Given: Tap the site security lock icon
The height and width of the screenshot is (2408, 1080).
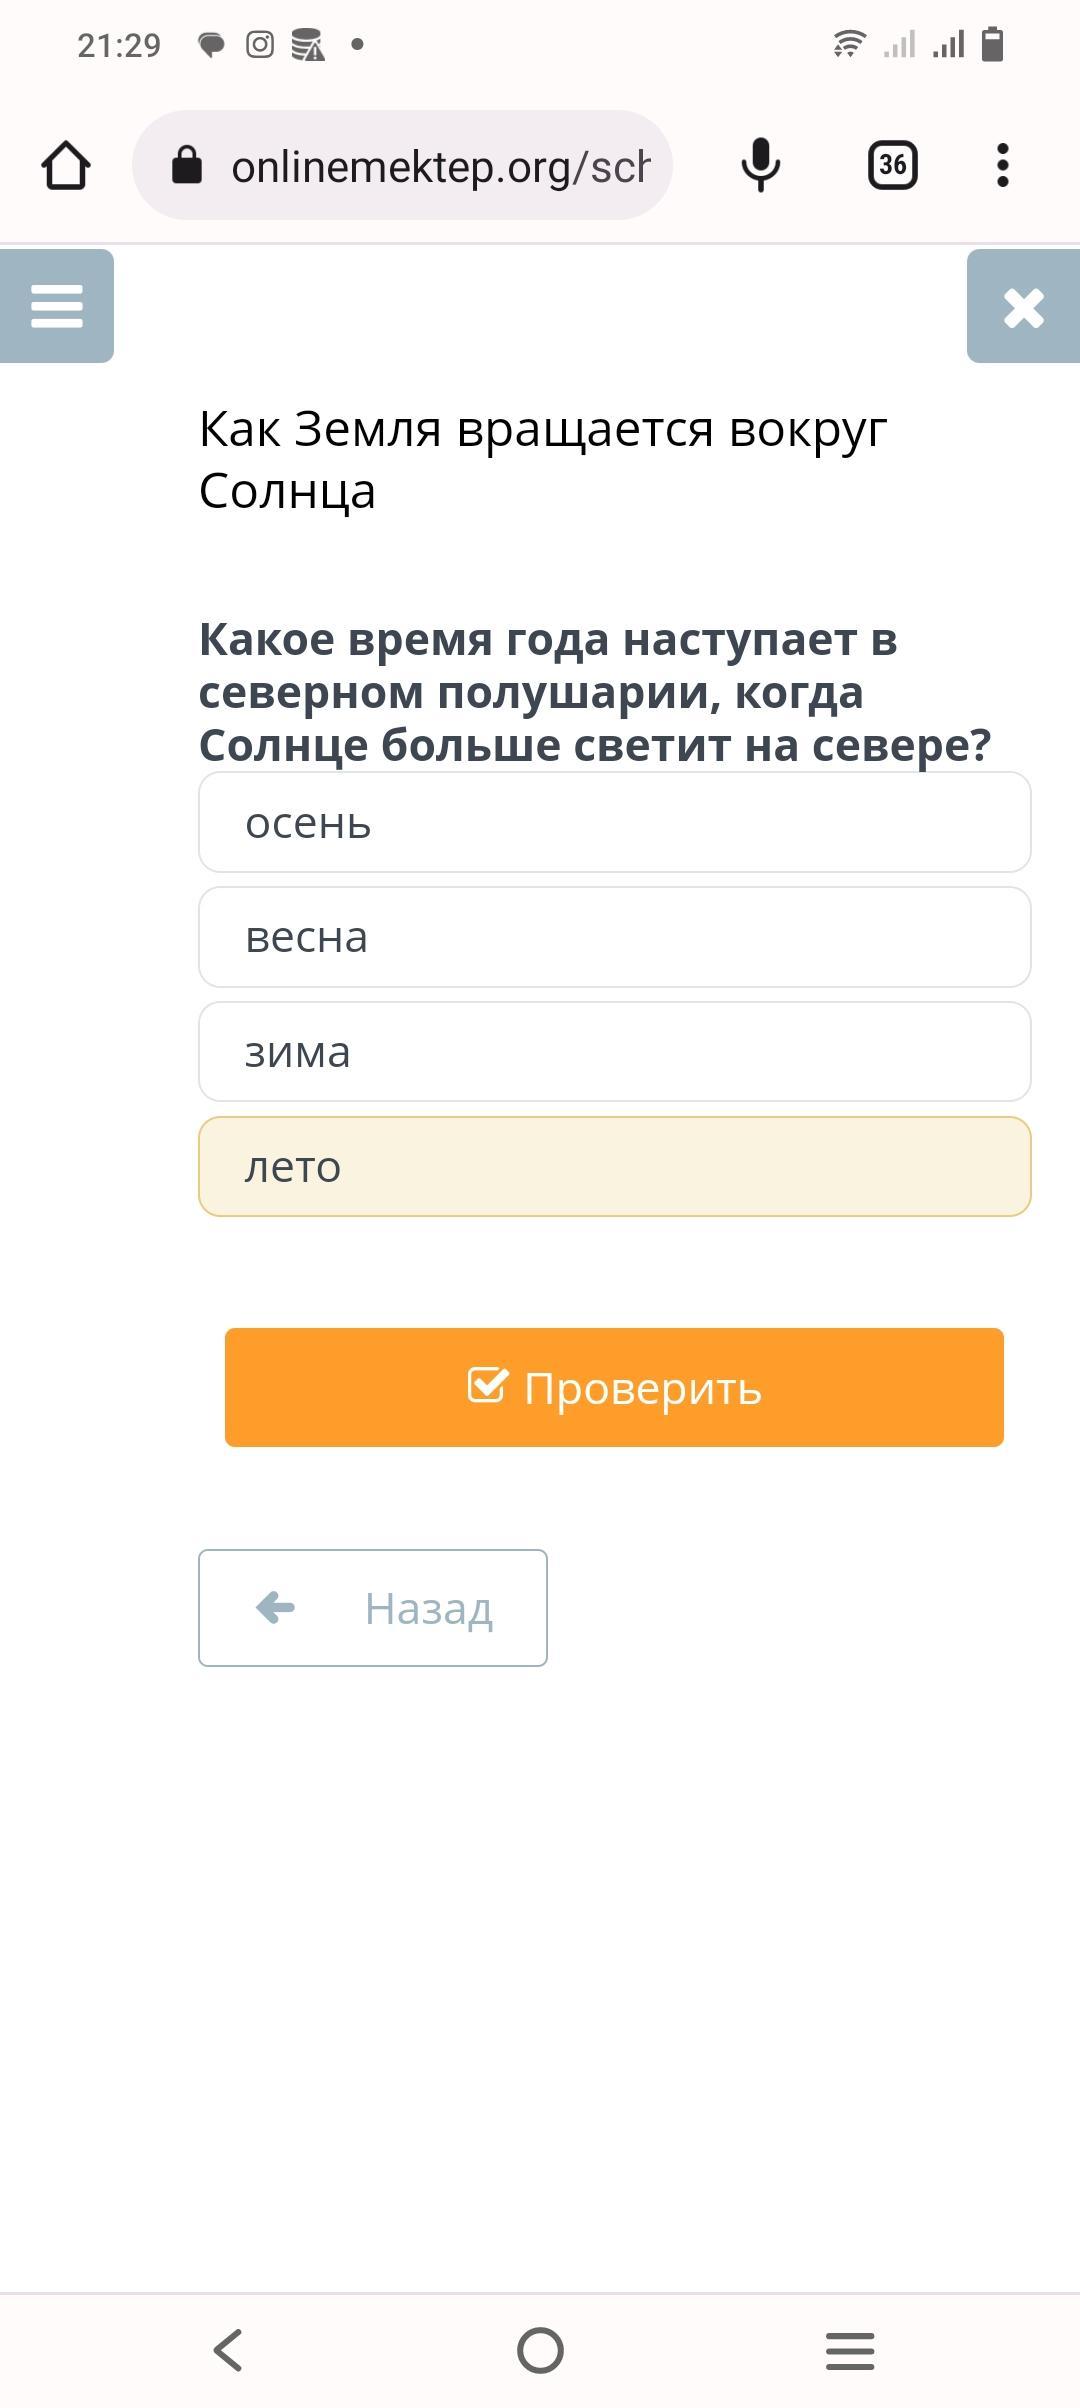Looking at the screenshot, I should [x=187, y=165].
